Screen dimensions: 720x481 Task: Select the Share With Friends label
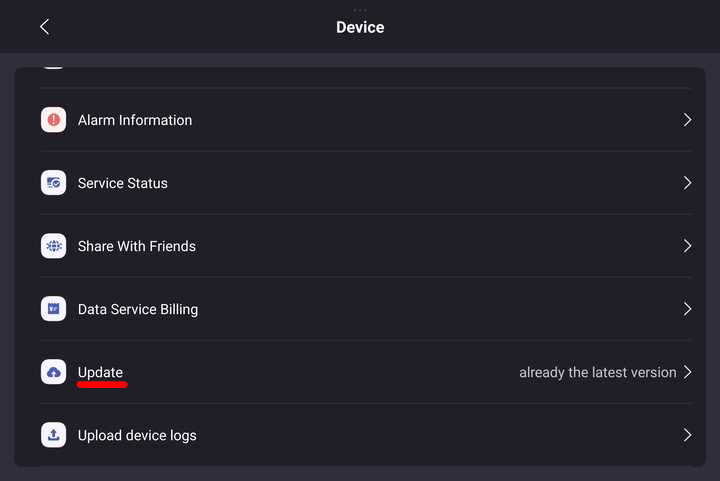click(137, 246)
